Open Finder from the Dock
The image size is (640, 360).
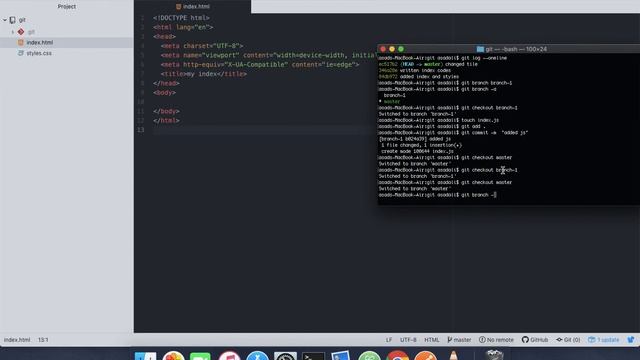point(145,356)
